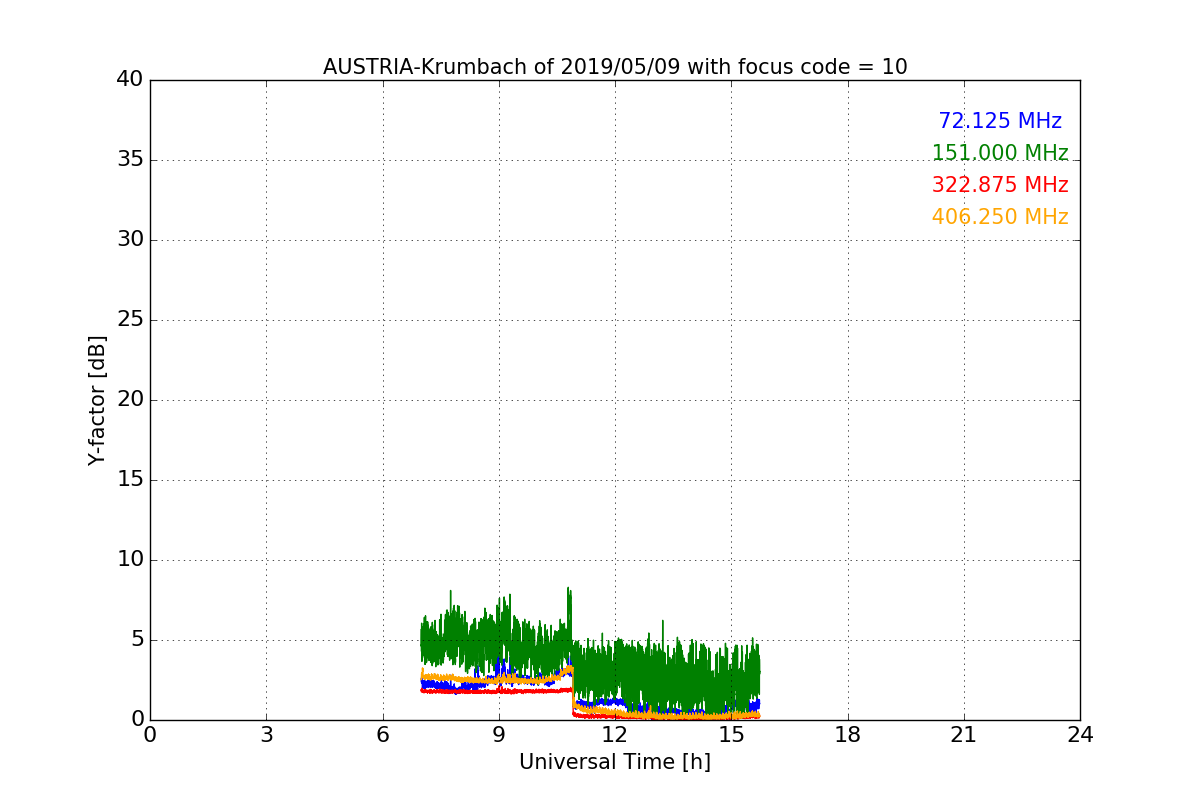The width and height of the screenshot is (1200, 800).
Task: Click the Universal Time [h] axis label
Action: [615, 762]
